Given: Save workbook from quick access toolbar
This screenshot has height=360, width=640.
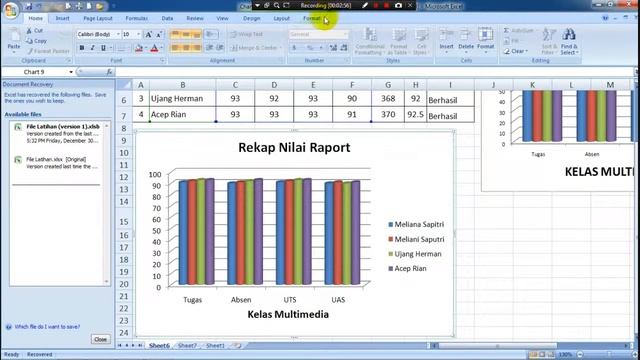Looking at the screenshot, I should pos(29,6).
